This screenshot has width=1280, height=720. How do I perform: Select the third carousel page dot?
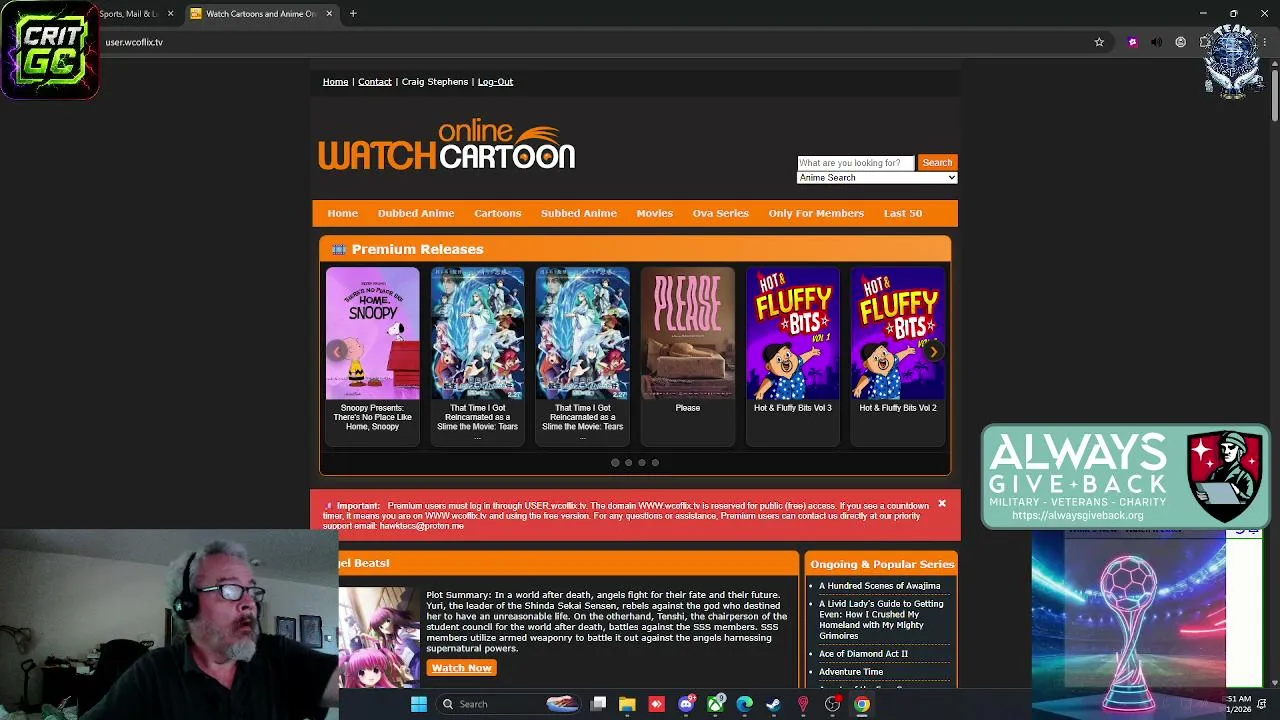(x=642, y=462)
